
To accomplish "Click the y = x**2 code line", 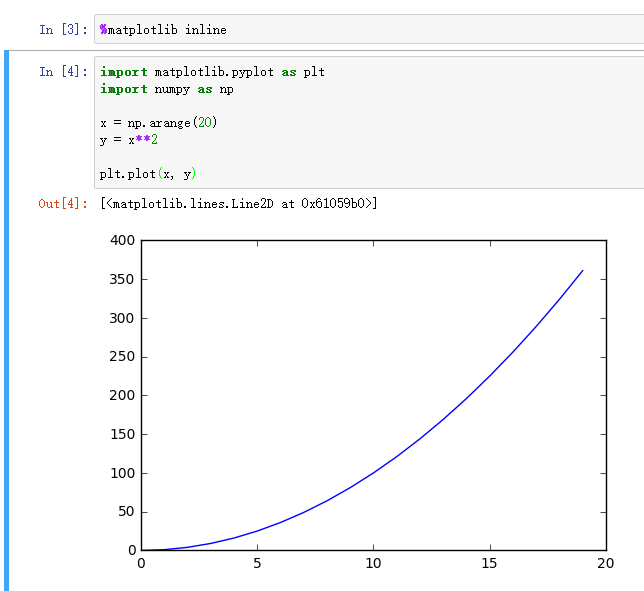I will [129, 140].
